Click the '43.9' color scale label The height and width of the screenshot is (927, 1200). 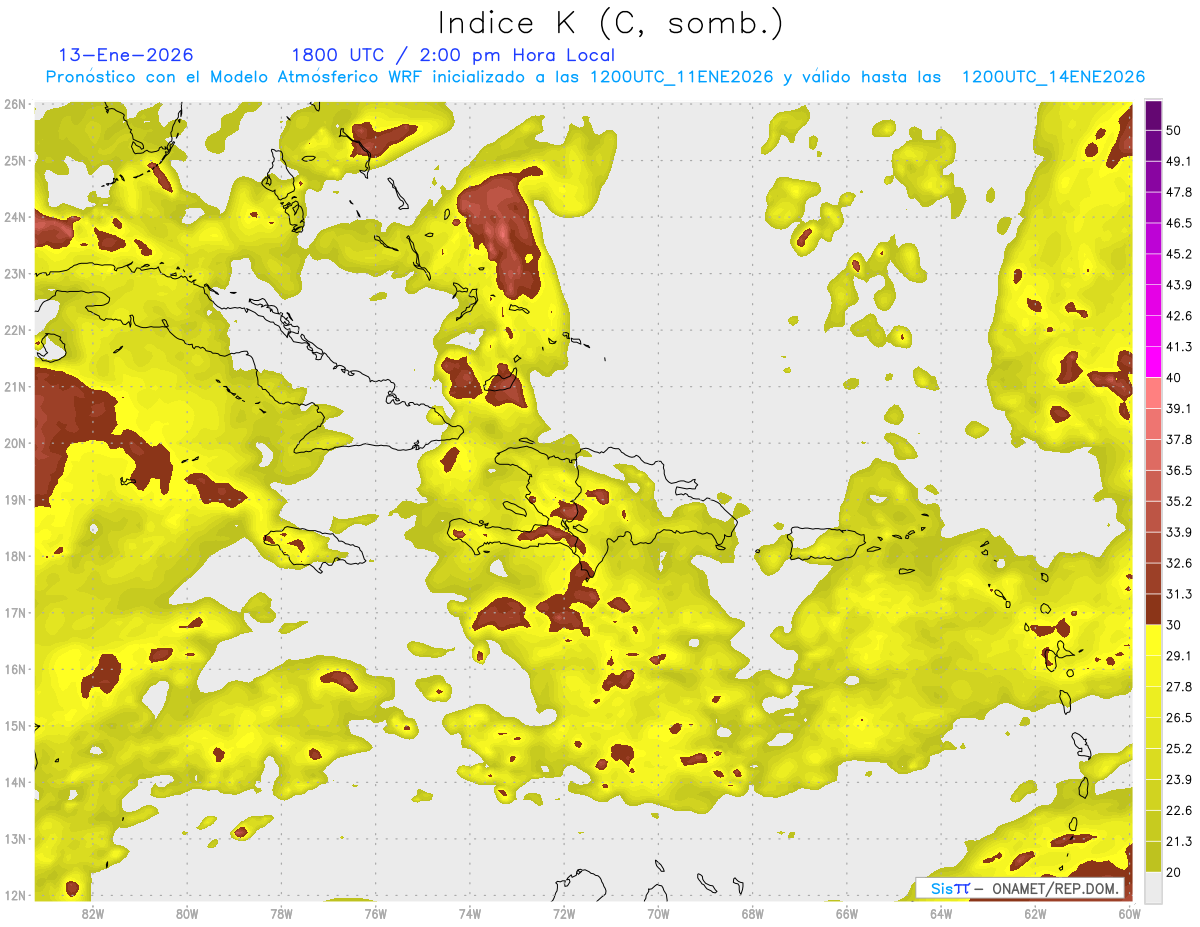click(x=1178, y=285)
